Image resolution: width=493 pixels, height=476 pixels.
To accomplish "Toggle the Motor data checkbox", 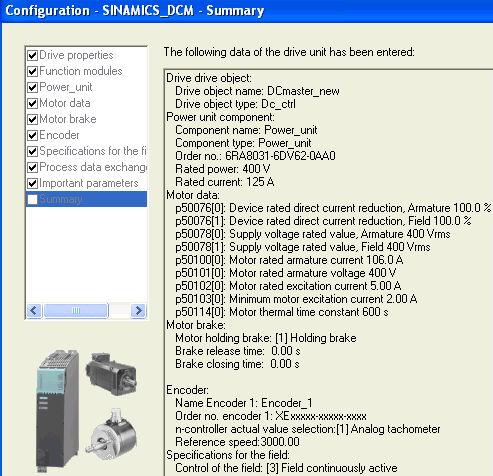I will coord(32,103).
